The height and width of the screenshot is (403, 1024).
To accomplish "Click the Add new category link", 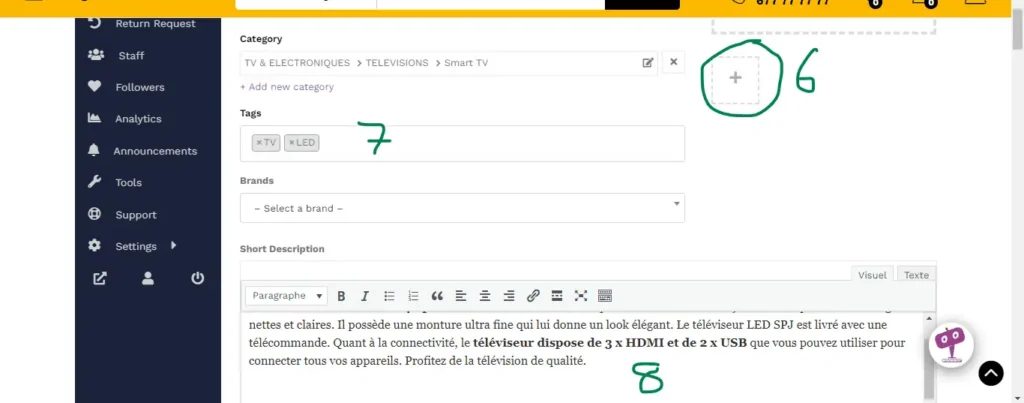I will tap(287, 87).
